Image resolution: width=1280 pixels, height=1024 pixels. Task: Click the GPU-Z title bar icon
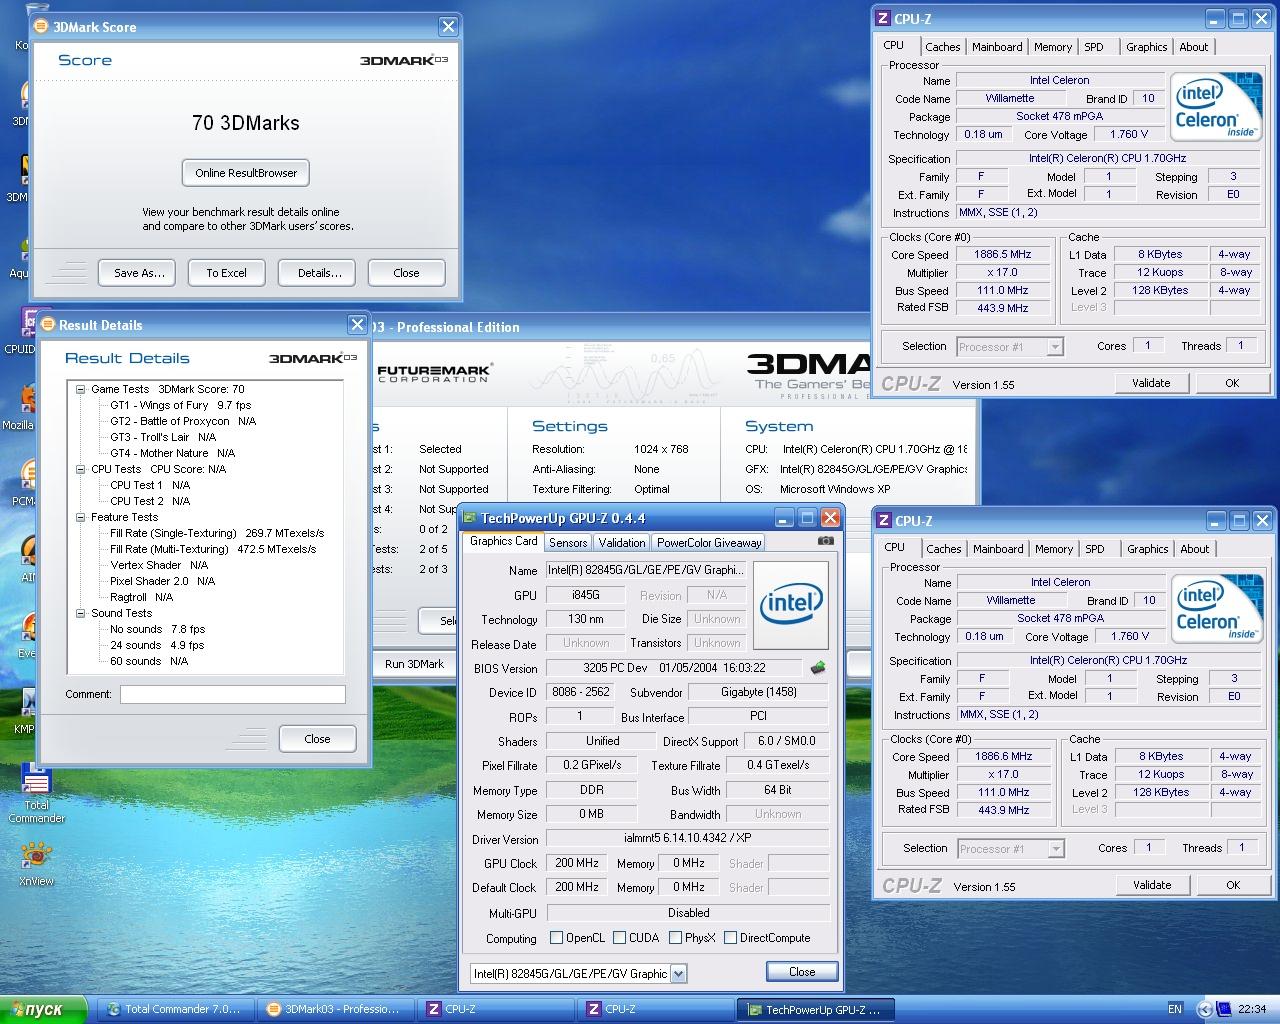click(x=469, y=518)
